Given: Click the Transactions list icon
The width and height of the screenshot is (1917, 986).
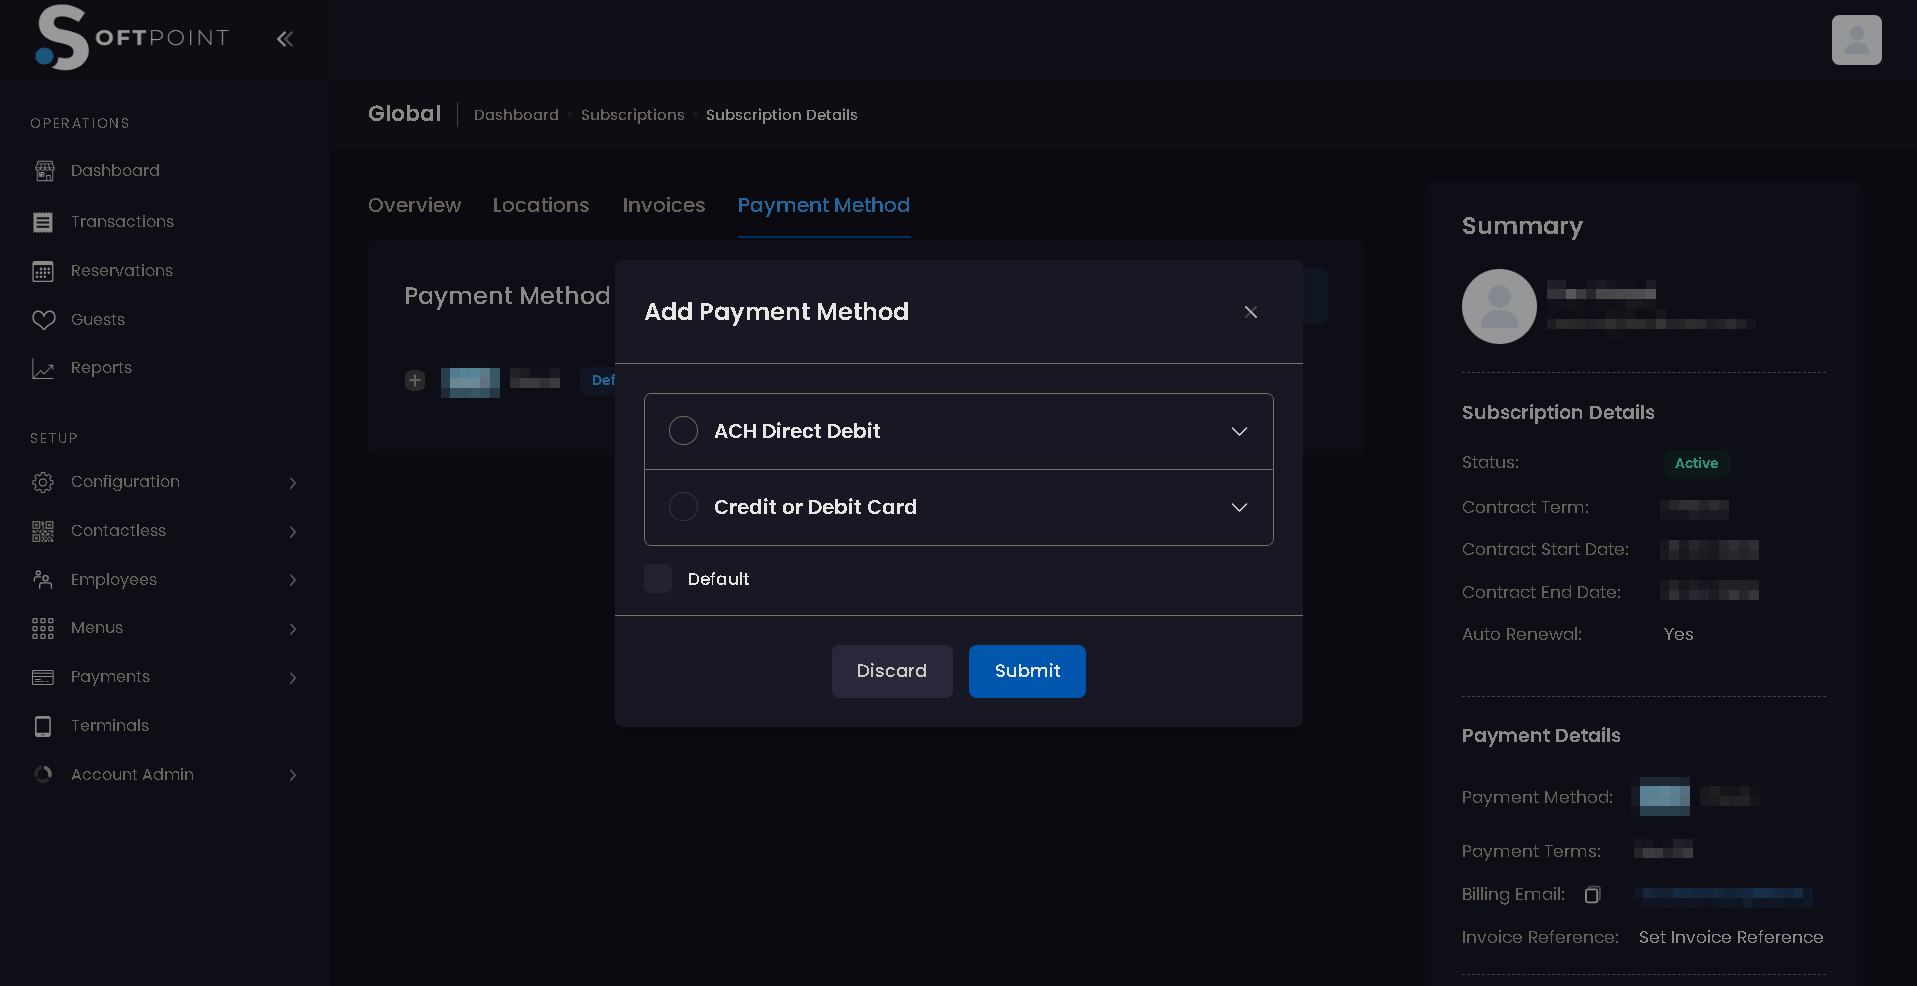Looking at the screenshot, I should [43, 222].
